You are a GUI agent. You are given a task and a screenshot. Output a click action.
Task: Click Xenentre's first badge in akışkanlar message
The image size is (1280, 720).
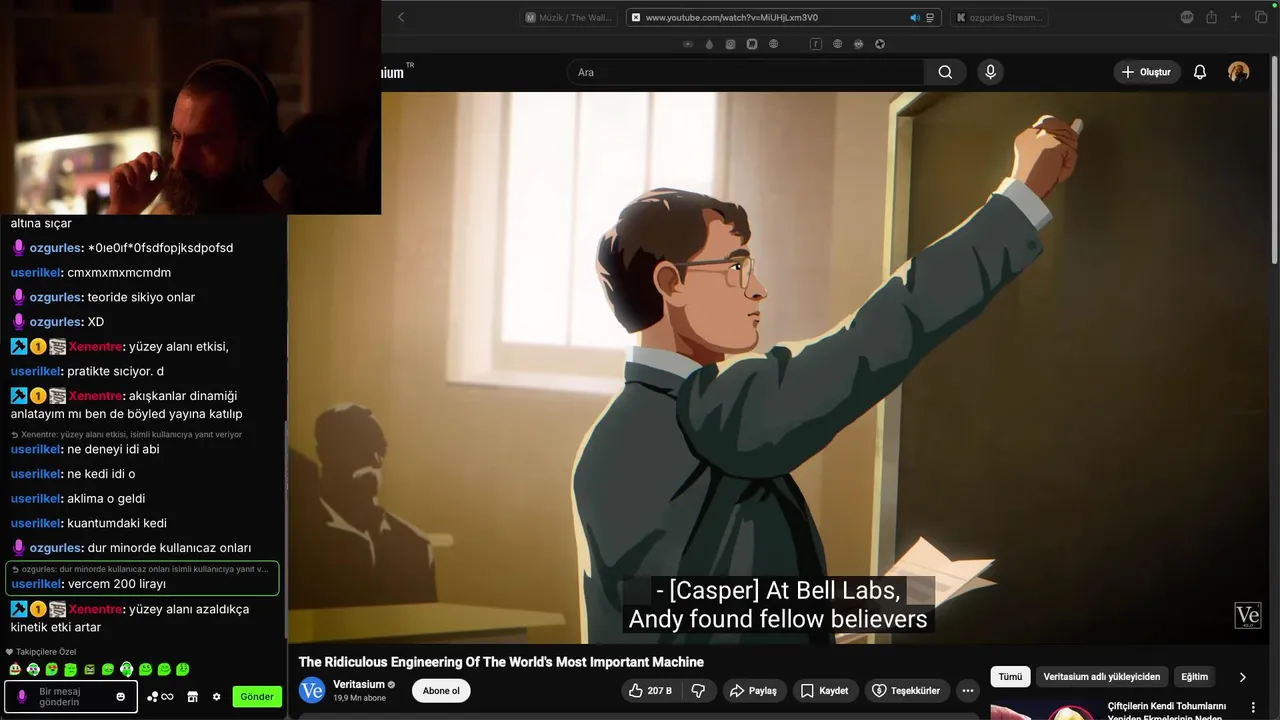click(x=19, y=396)
